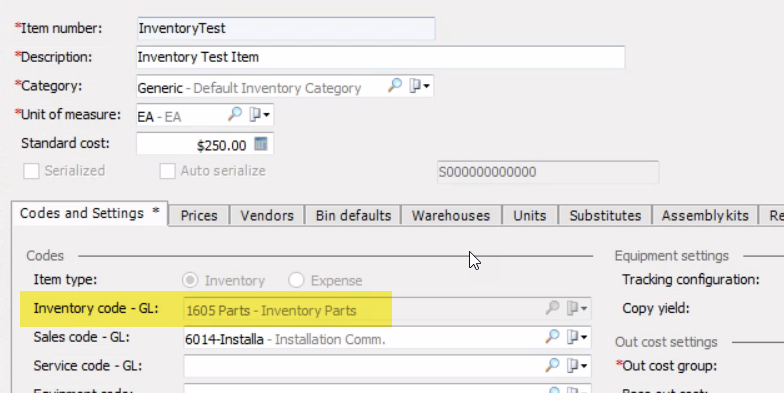Click Inventory code - GL lookup magnifier

point(552,308)
